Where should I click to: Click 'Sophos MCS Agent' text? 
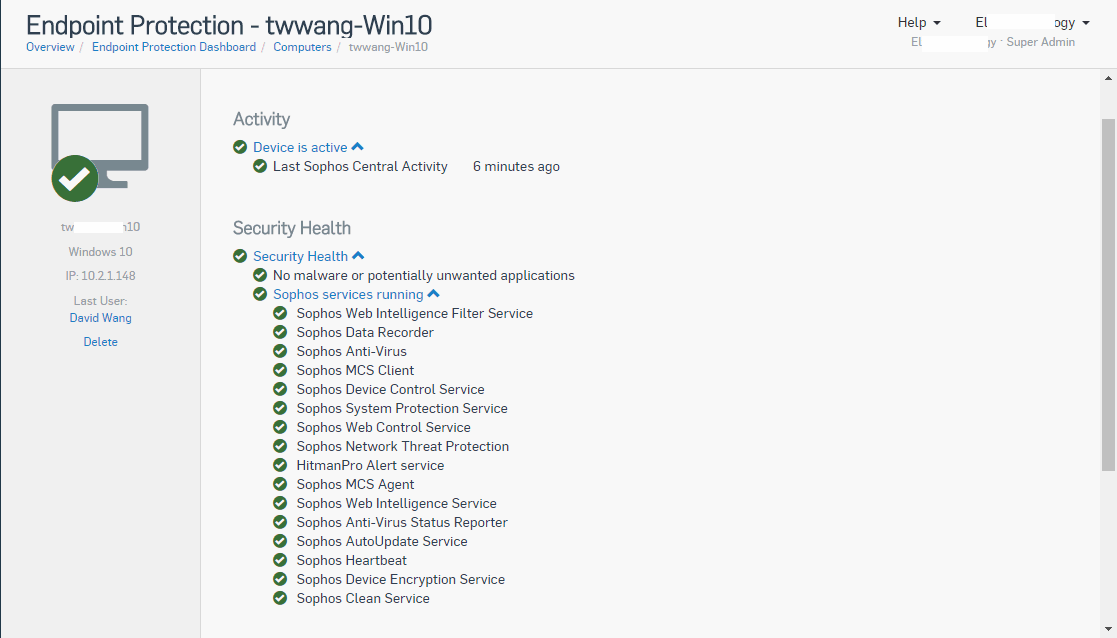pos(355,484)
